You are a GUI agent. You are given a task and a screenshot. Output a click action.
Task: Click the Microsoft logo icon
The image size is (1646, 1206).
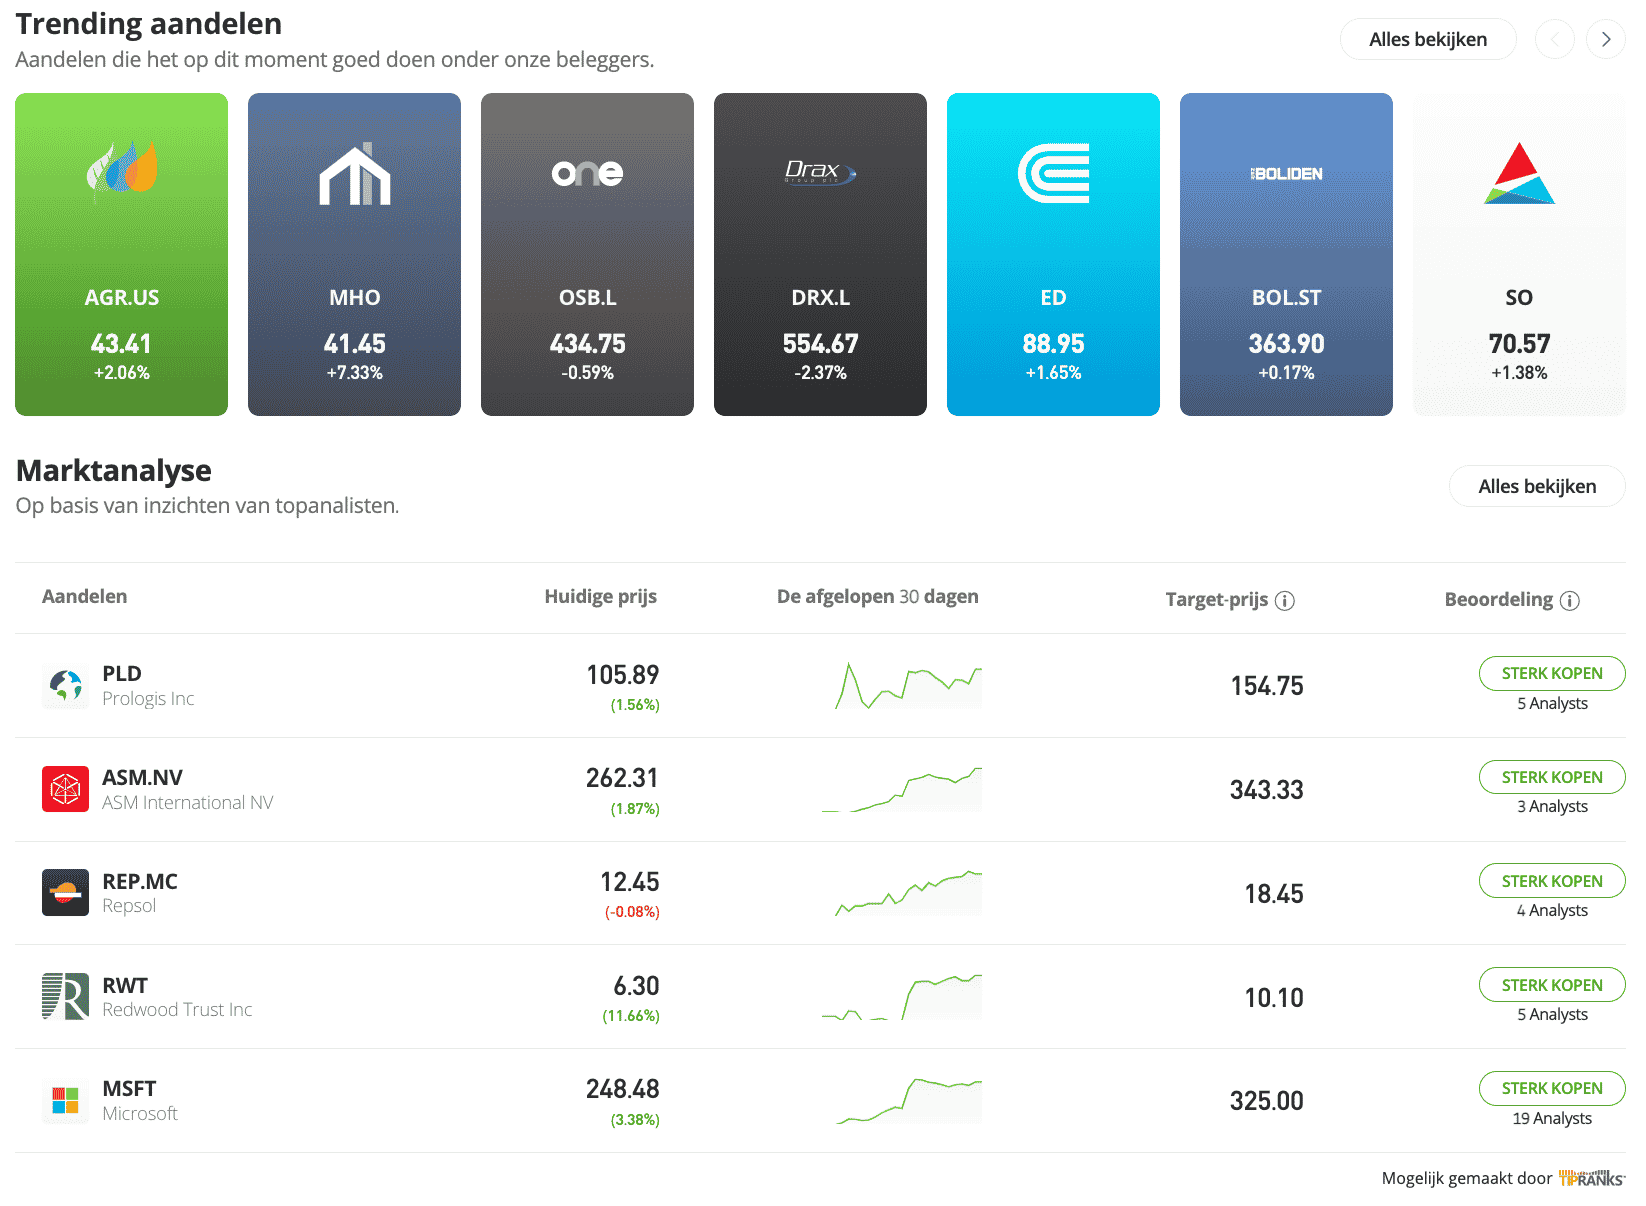pos(65,1100)
